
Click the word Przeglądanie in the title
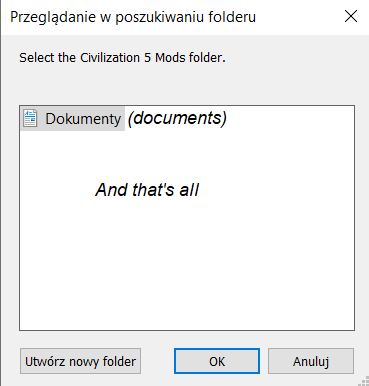click(x=53, y=17)
